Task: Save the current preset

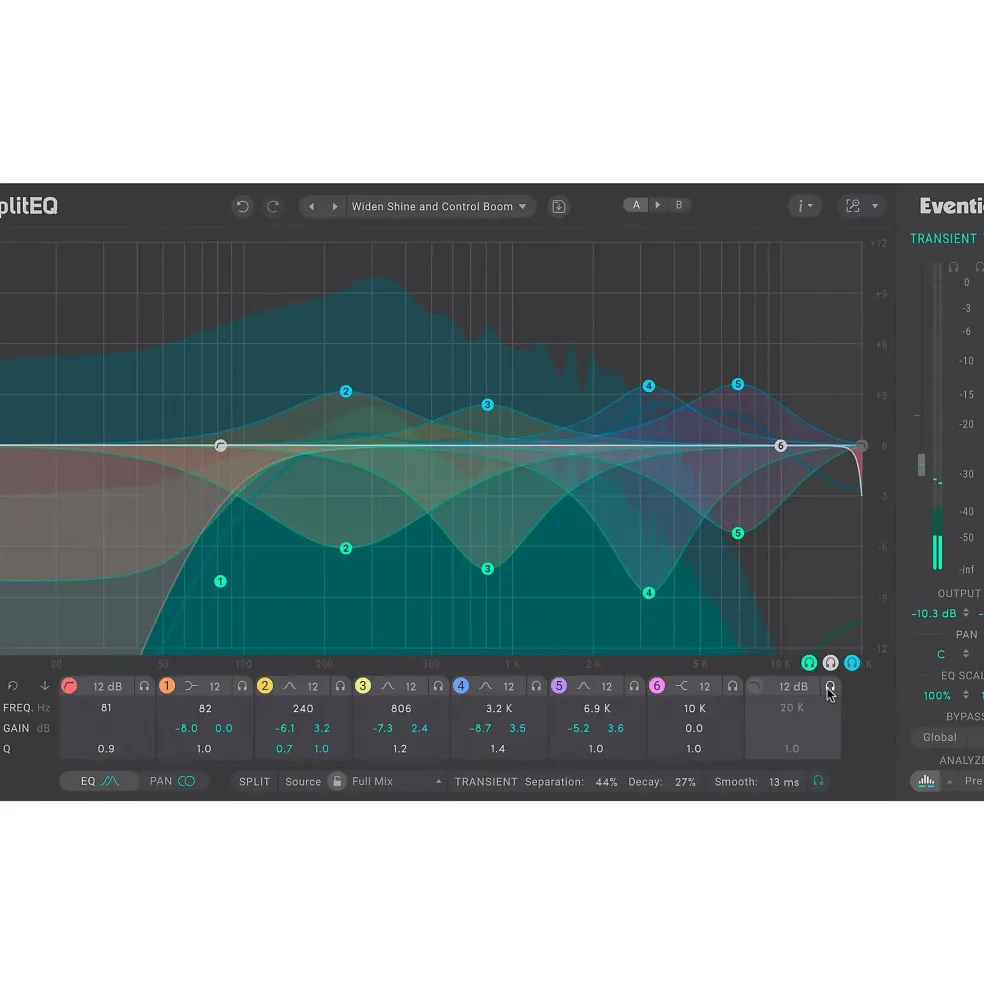Action: (x=559, y=206)
